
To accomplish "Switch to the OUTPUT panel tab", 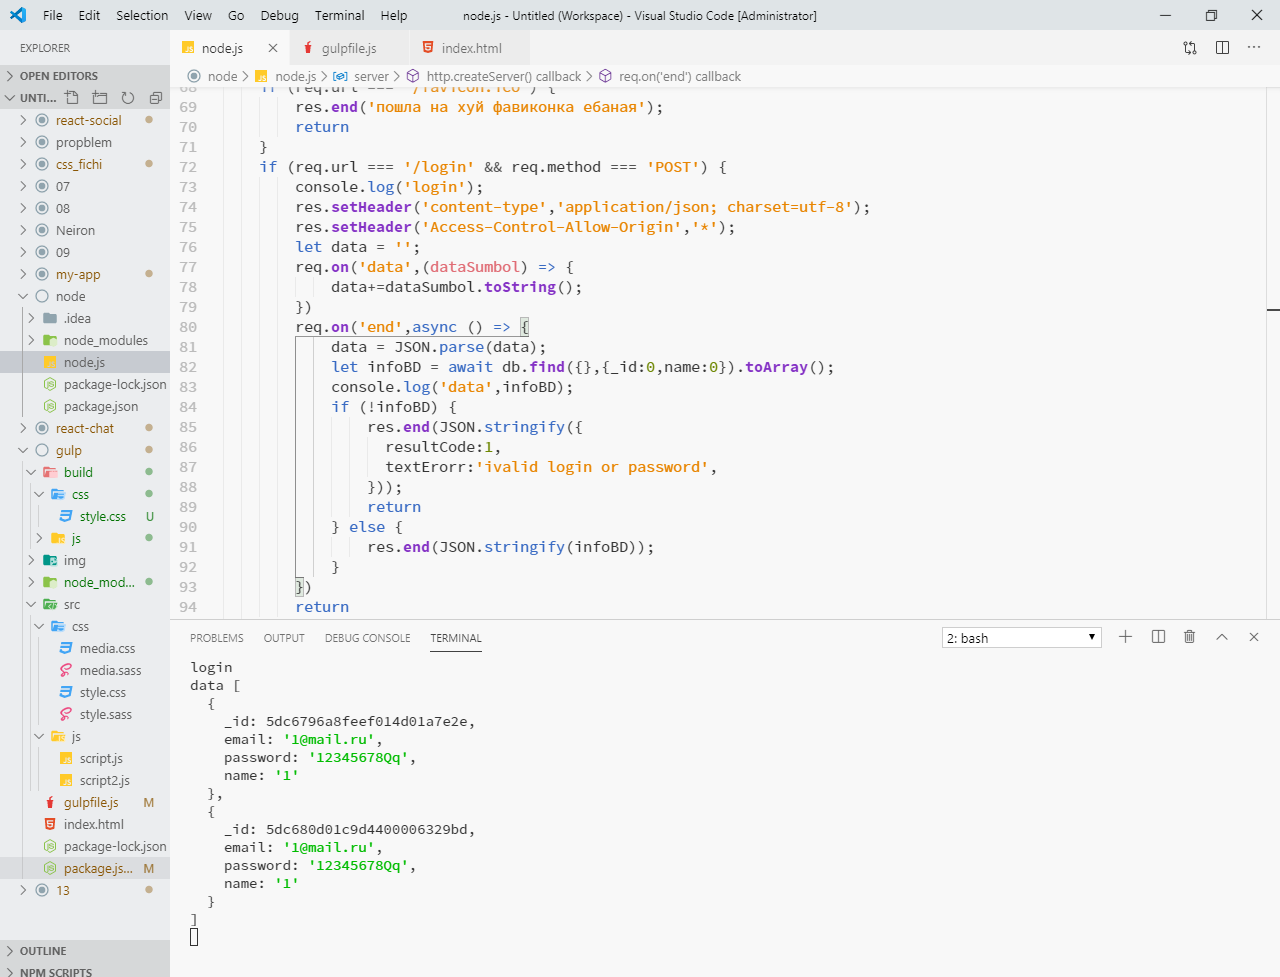I will 284,638.
